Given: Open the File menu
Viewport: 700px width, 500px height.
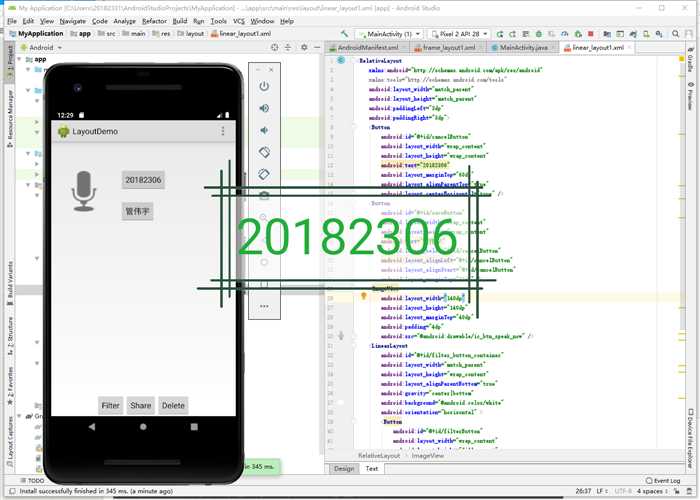Looking at the screenshot, I should click(x=12, y=21).
